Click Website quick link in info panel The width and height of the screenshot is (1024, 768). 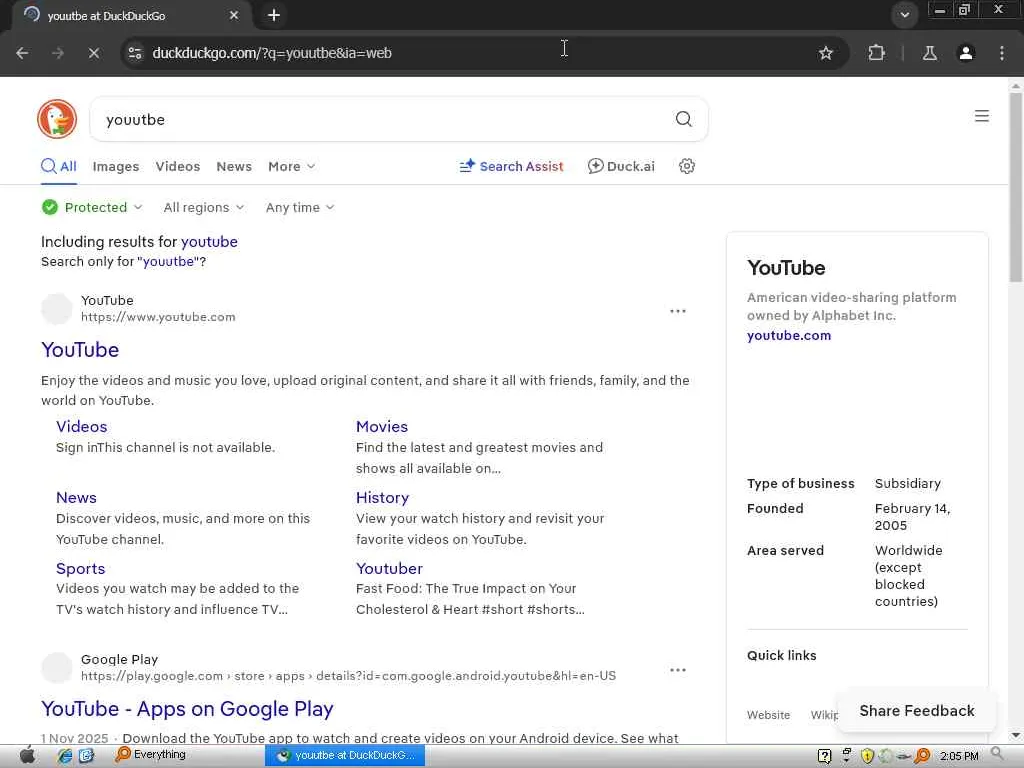768,715
